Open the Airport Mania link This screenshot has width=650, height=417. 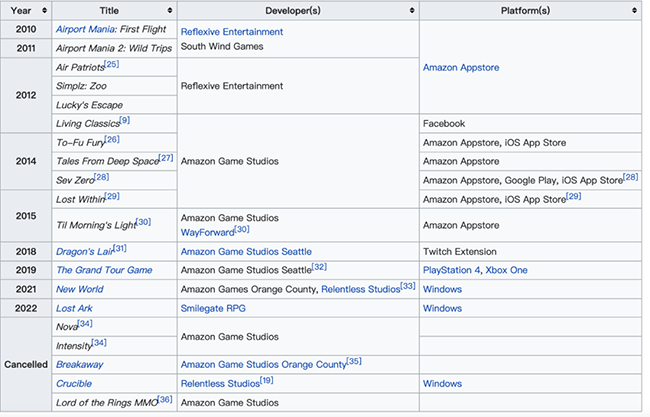coord(85,29)
